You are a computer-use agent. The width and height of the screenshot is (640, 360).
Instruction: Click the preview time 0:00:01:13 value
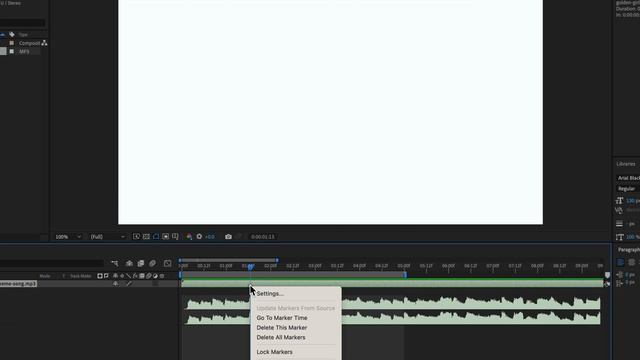[263, 237]
